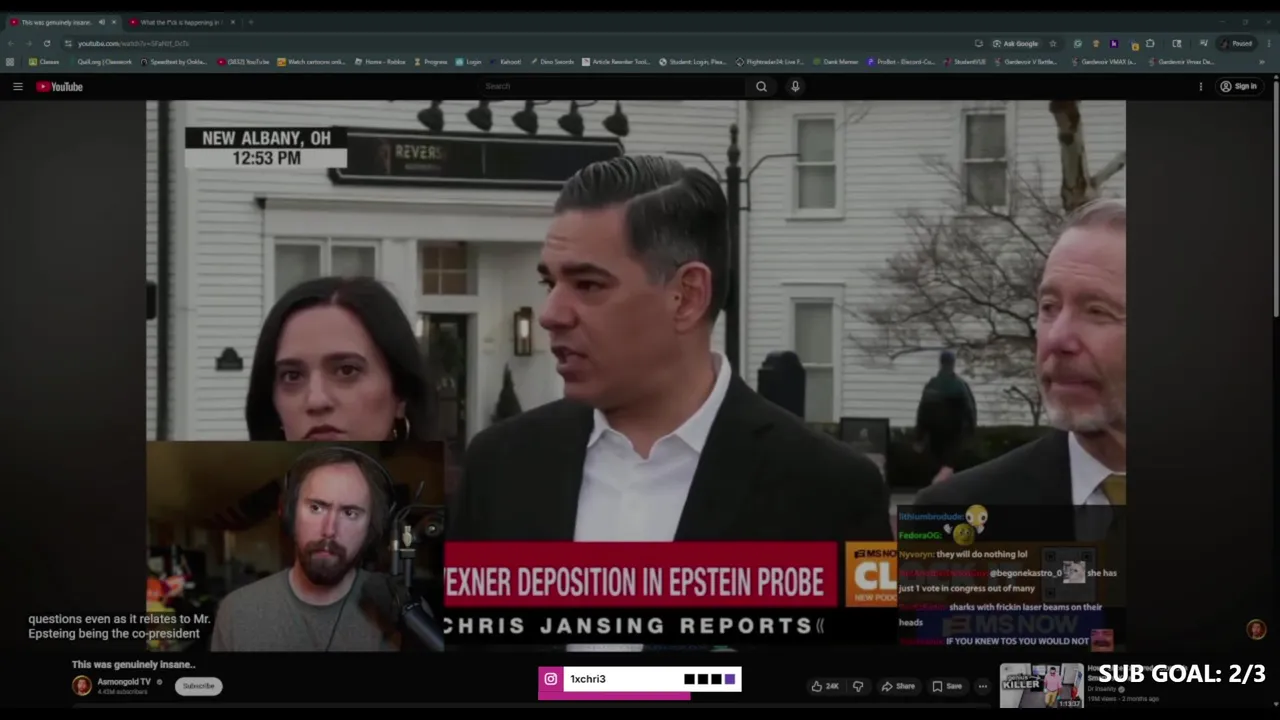Open the browser extensions puzzle icon
This screenshot has height=720, width=1280.
[x=1150, y=44]
